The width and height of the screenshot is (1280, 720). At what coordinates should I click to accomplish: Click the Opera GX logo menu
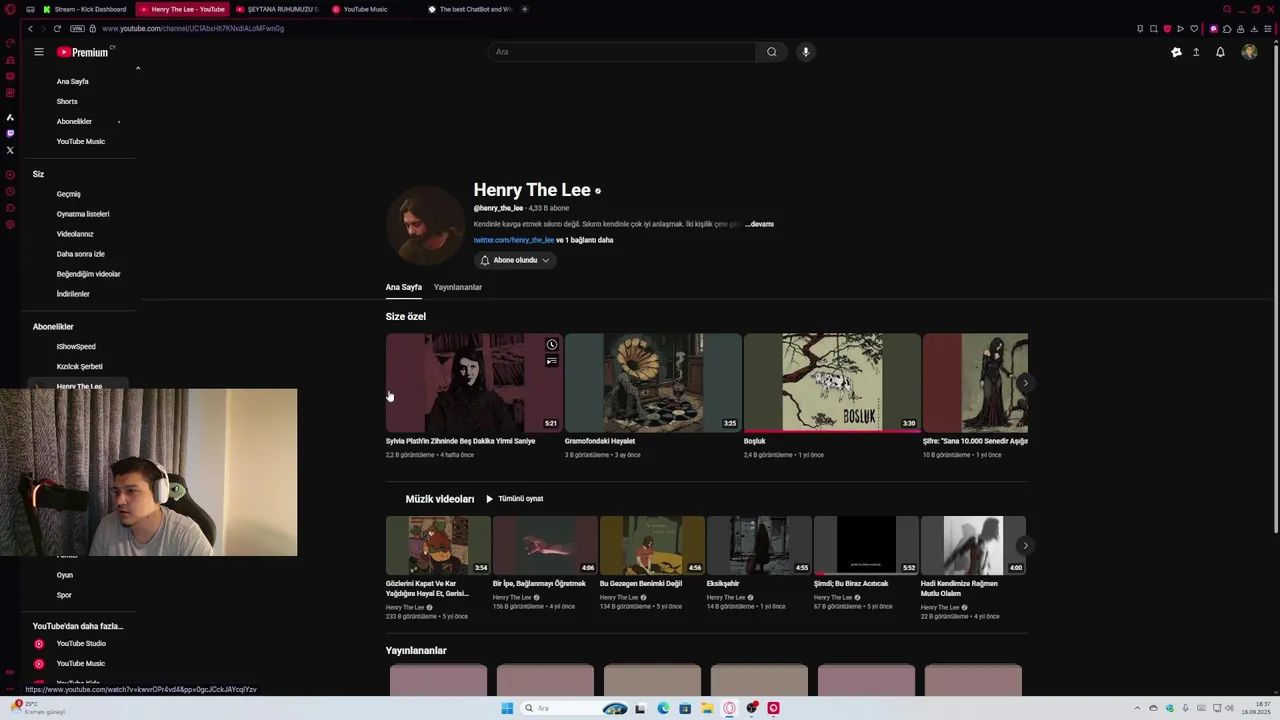(10, 9)
